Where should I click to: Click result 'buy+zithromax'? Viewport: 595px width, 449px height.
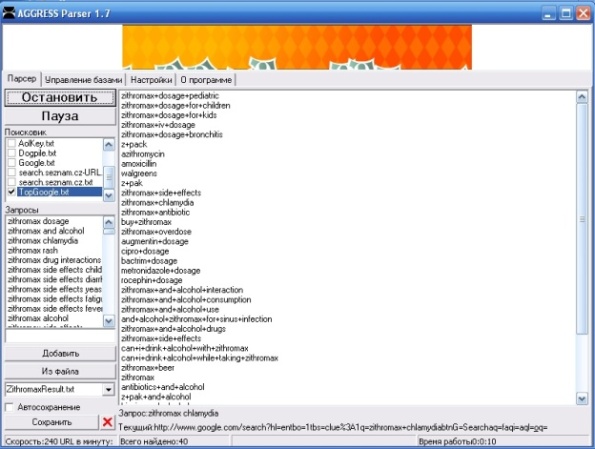146,222
